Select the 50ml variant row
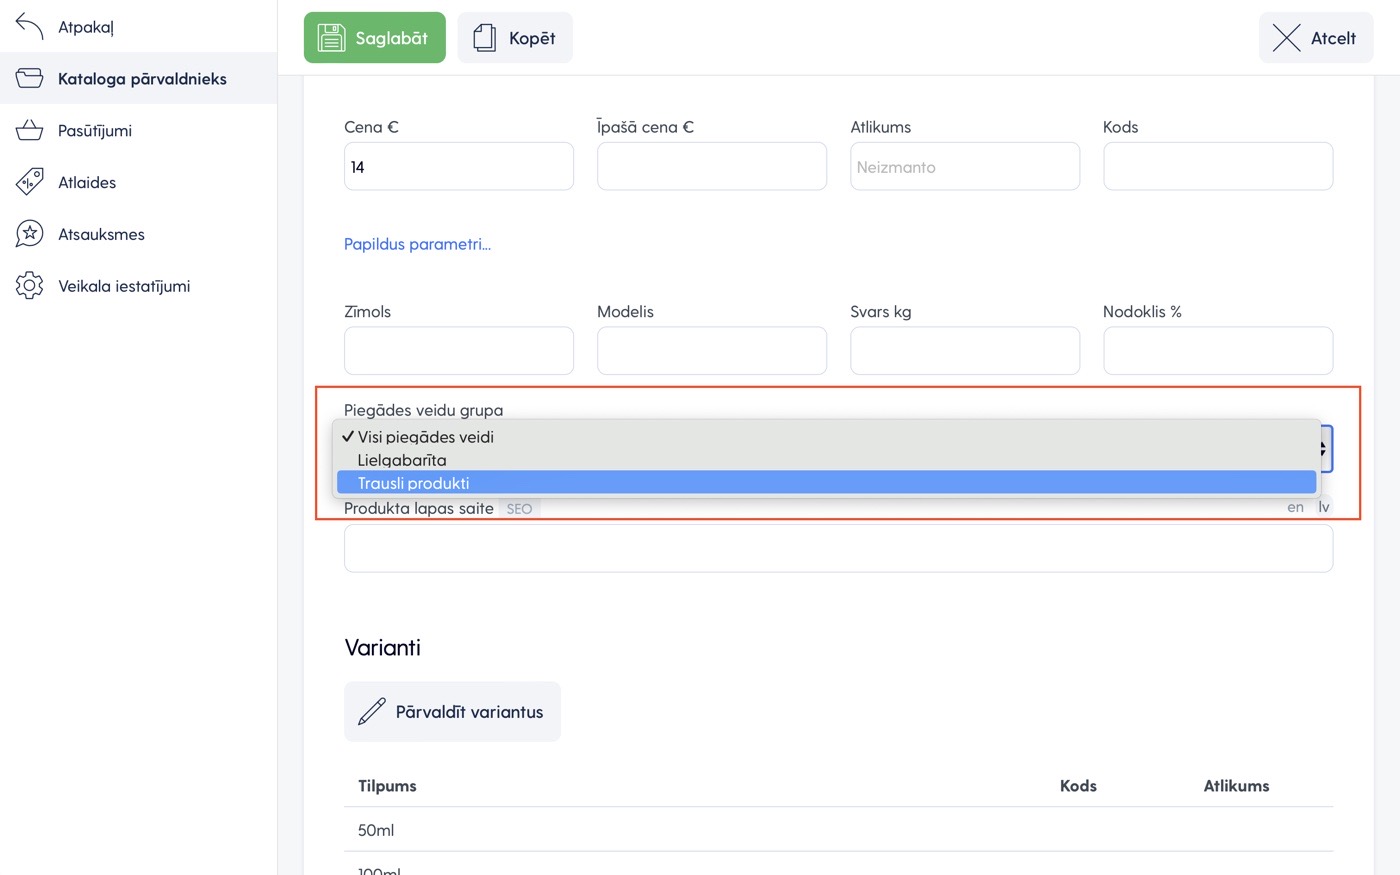Image resolution: width=1400 pixels, height=875 pixels. pyautogui.click(x=838, y=830)
